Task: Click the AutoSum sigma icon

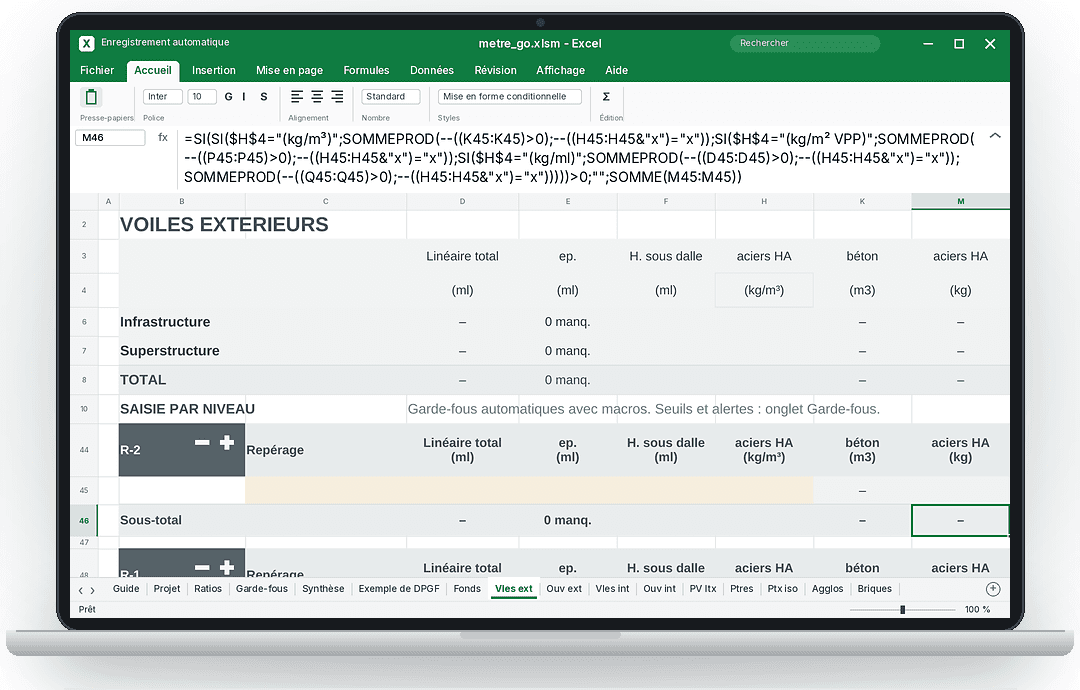Action: coord(606,97)
